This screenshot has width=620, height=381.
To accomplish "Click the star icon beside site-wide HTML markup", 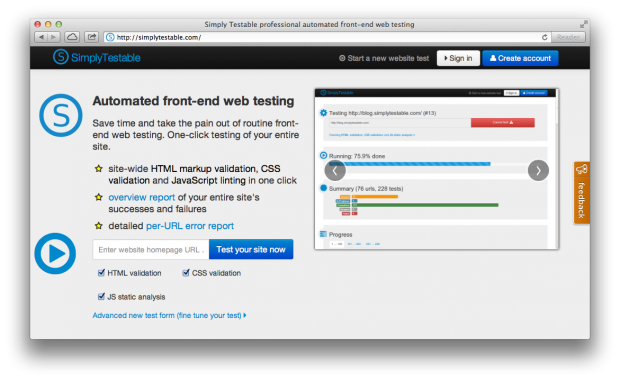I will tap(98, 169).
